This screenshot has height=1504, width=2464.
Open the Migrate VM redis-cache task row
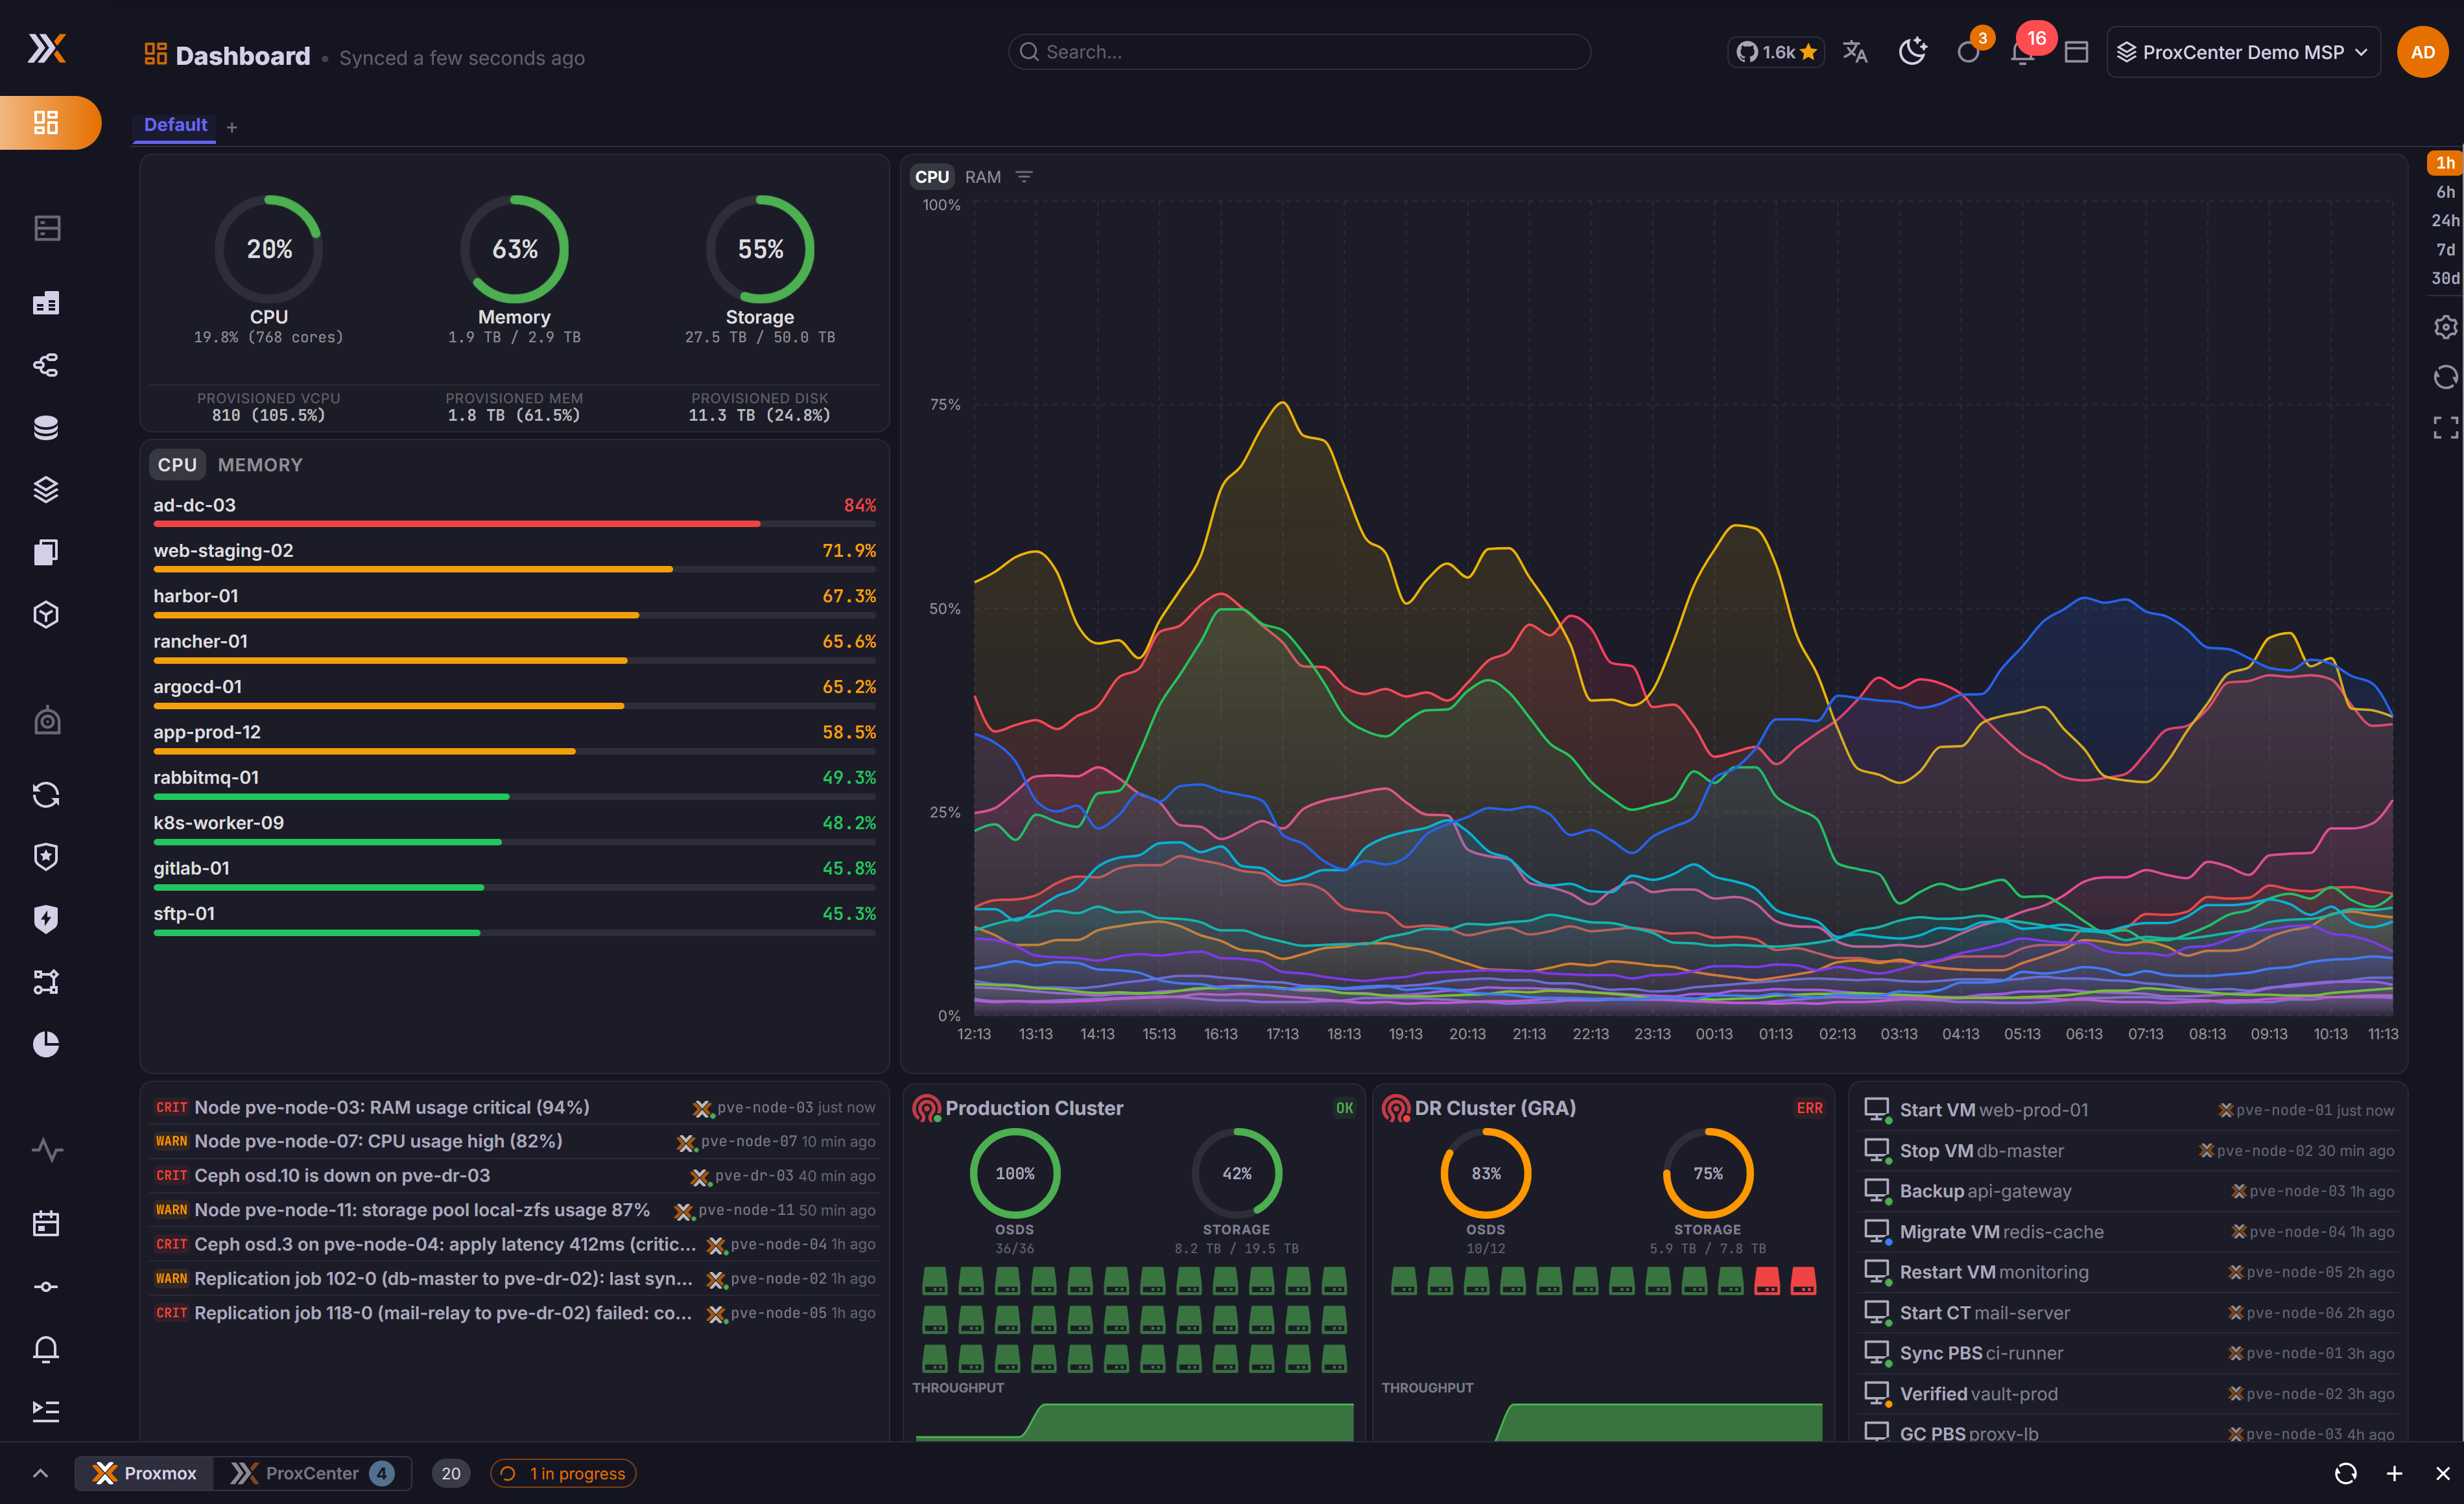coord(2128,1232)
